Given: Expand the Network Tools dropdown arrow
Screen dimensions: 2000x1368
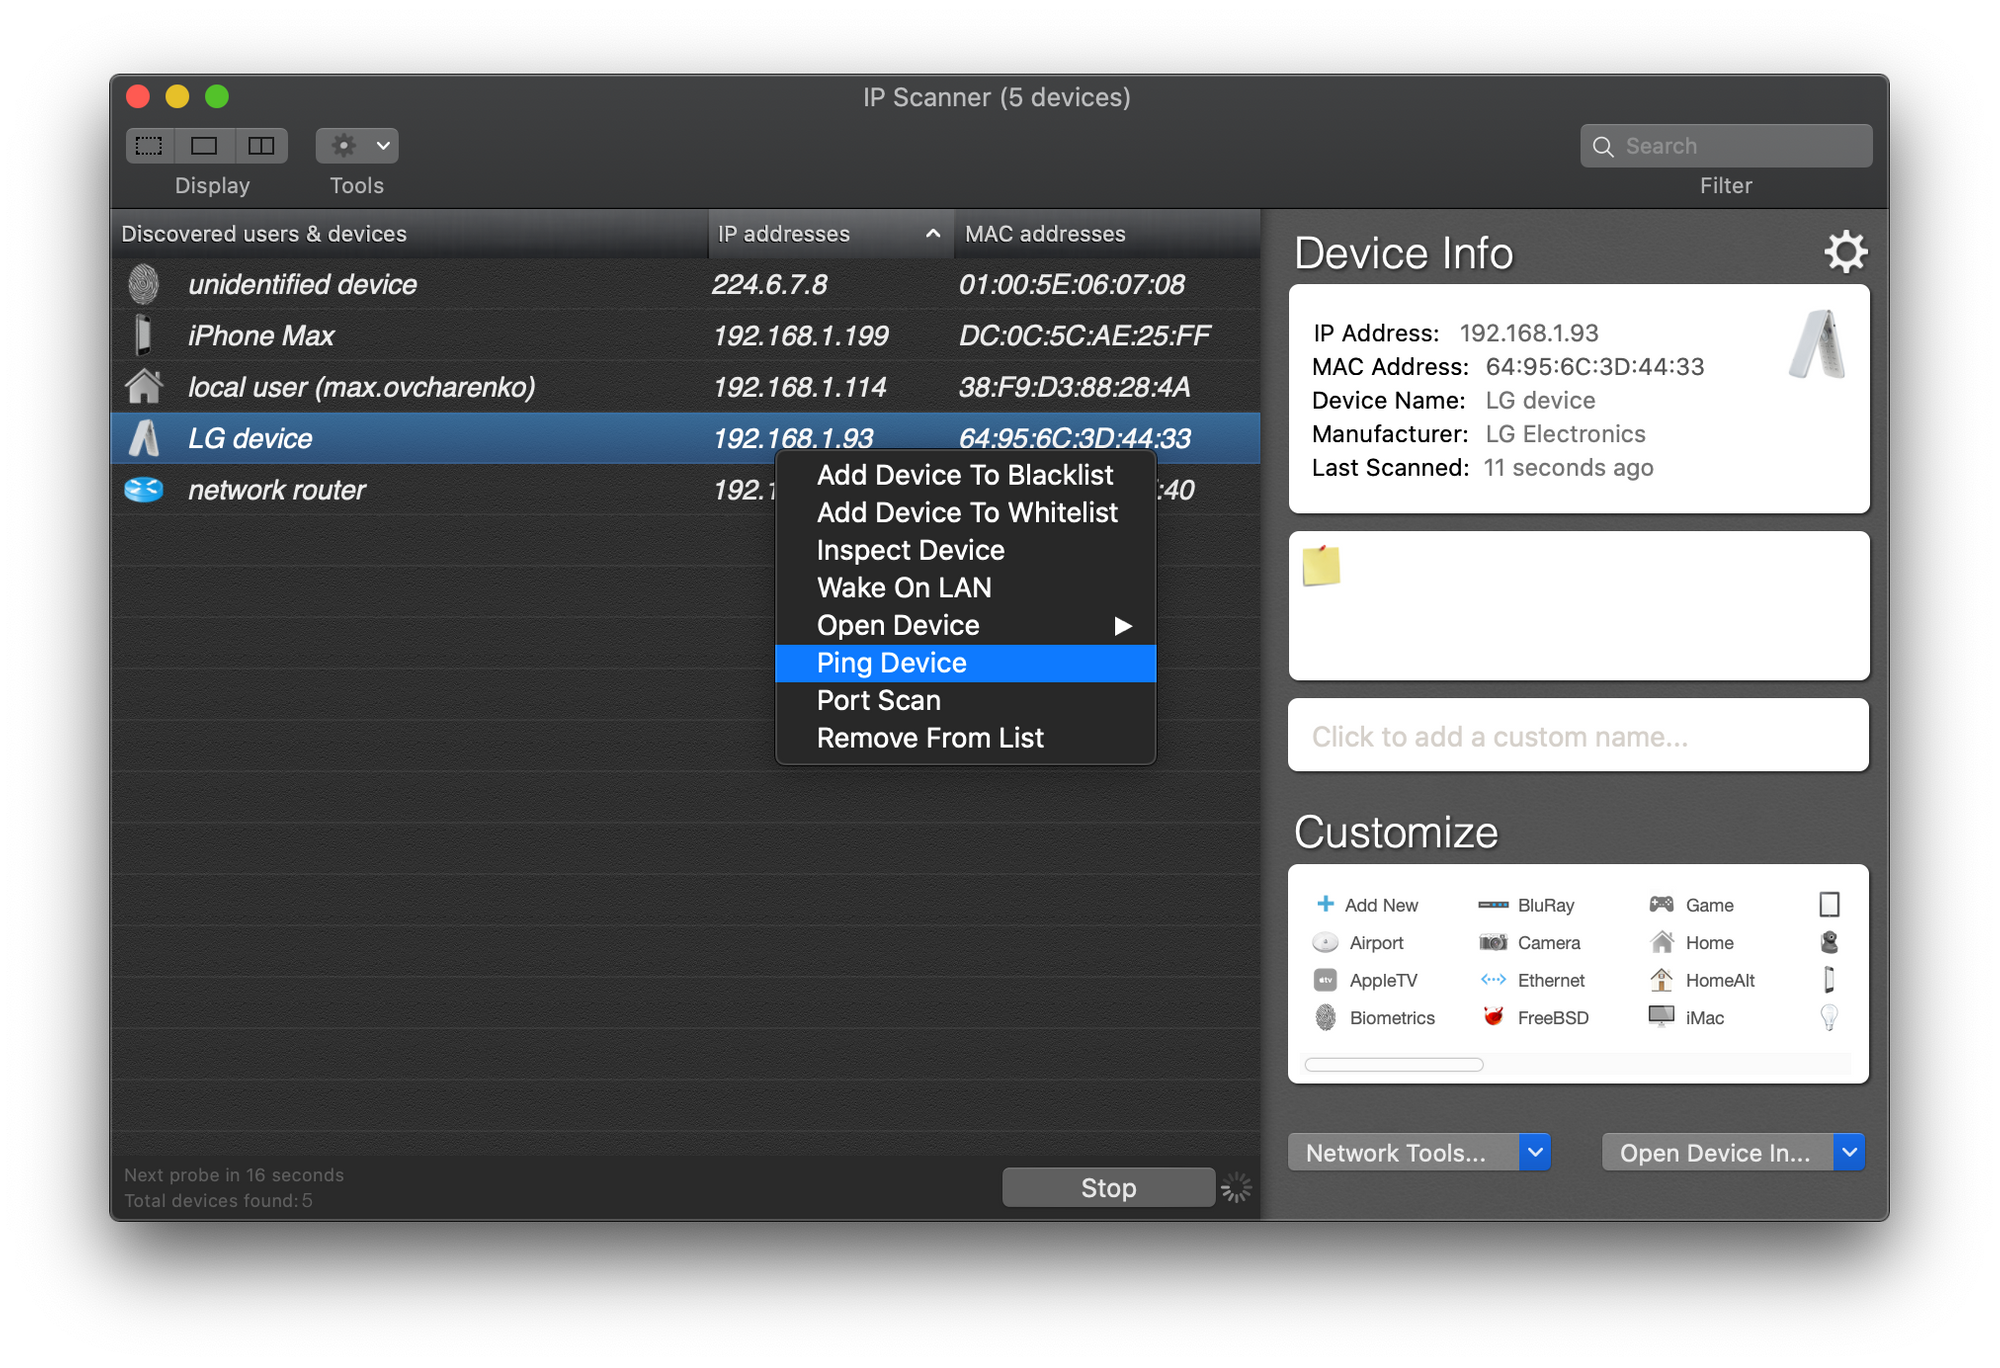Looking at the screenshot, I should click(x=1535, y=1152).
